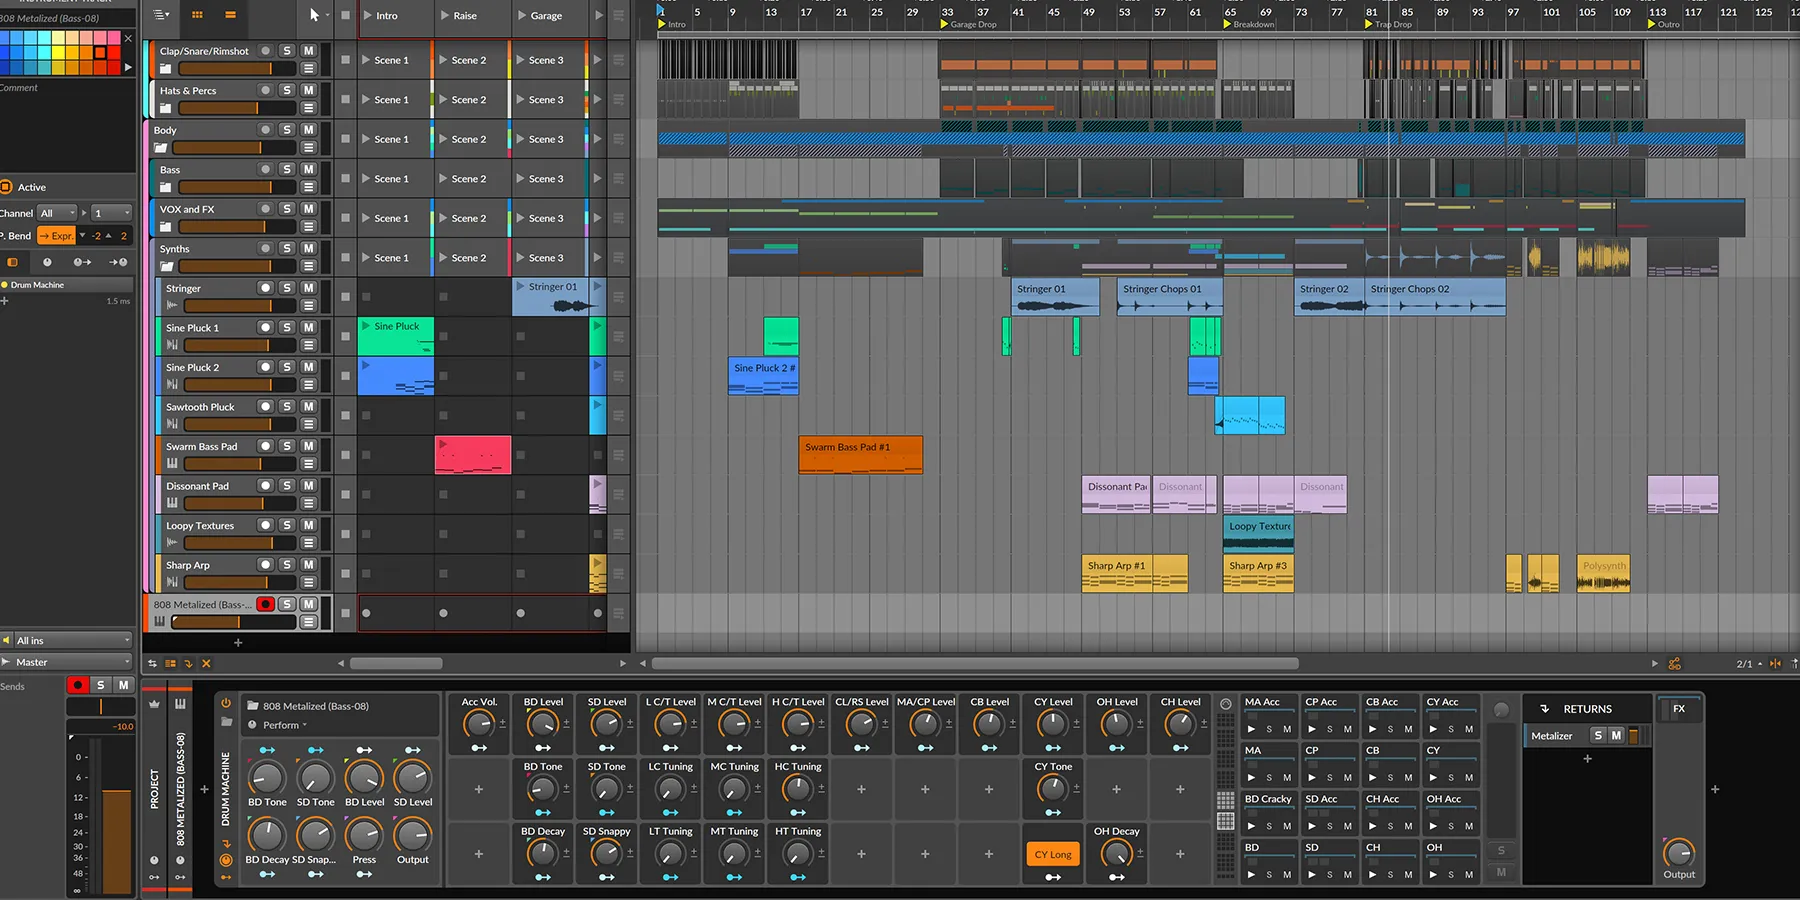Click the FX chain icon in Returns panel
The height and width of the screenshot is (900, 1800).
[1679, 709]
